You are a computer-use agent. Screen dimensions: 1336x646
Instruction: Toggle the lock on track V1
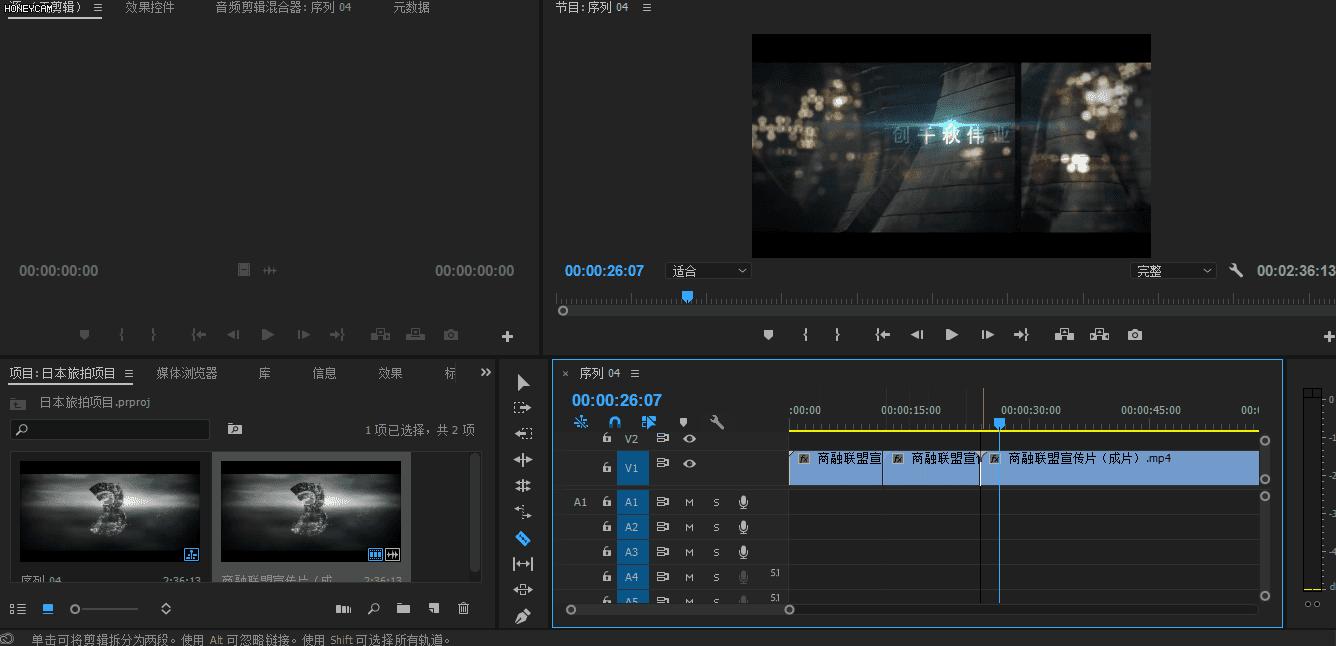606,467
